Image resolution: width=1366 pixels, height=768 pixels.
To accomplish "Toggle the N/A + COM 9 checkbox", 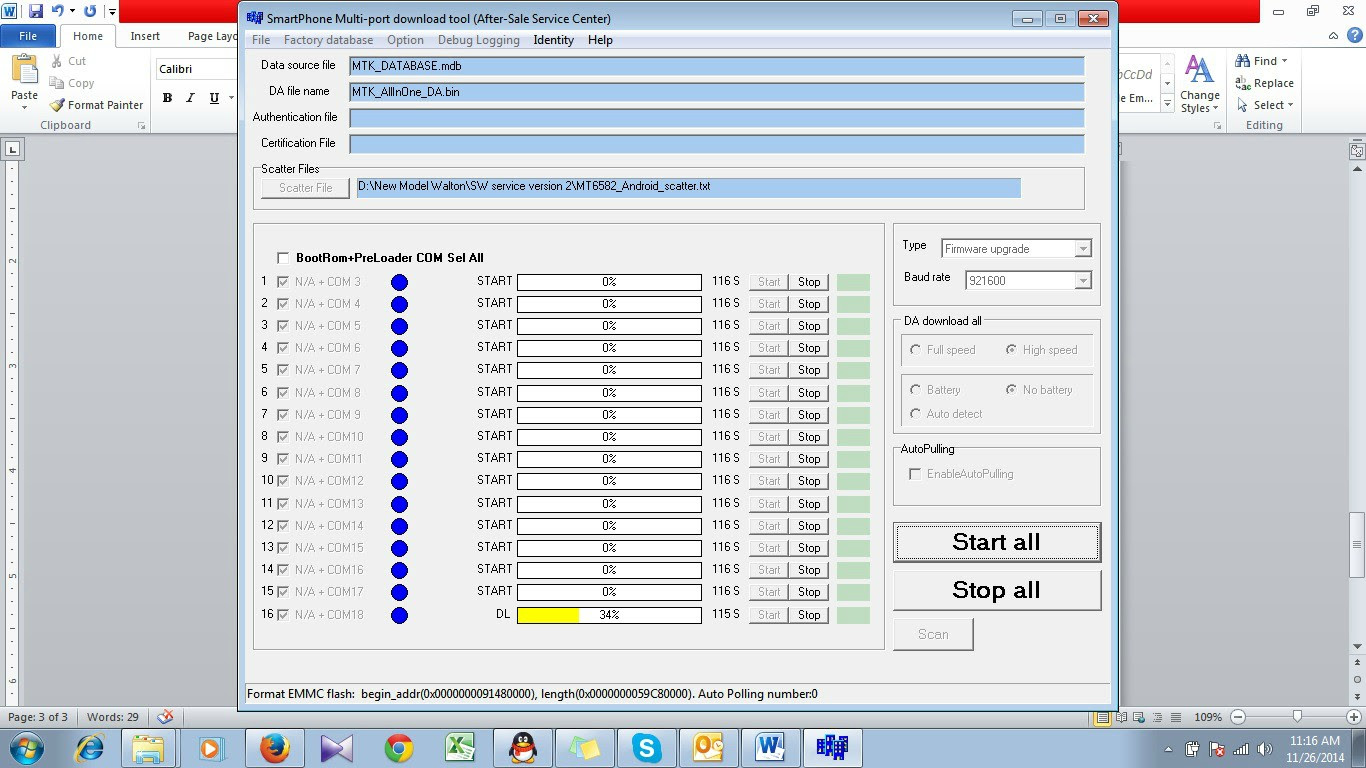I will pos(283,414).
